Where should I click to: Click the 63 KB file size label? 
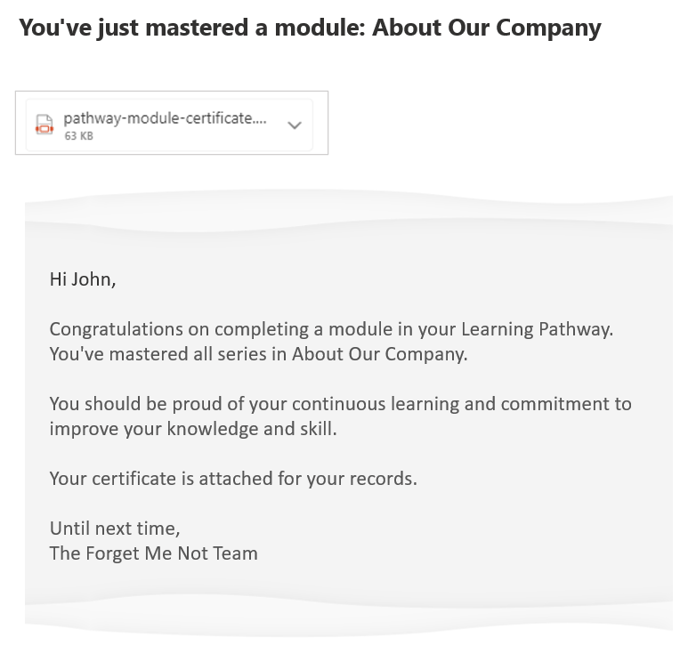(x=78, y=136)
